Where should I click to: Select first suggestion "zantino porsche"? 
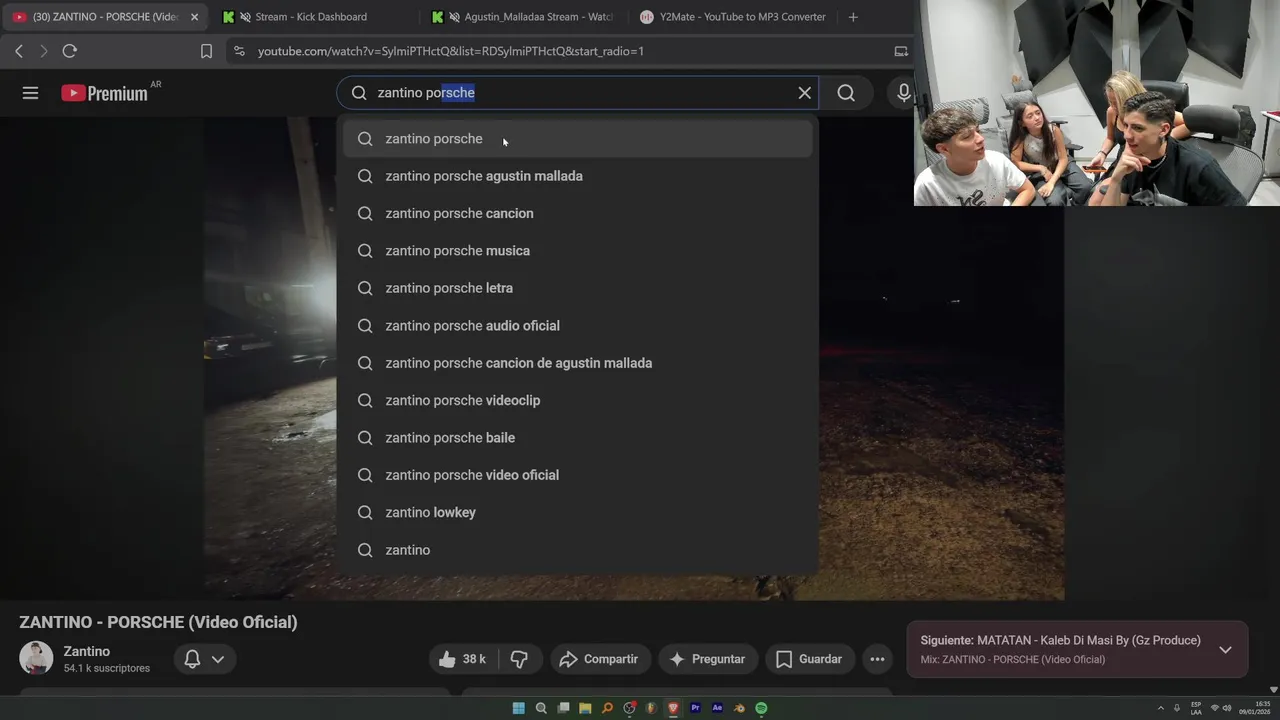578,139
